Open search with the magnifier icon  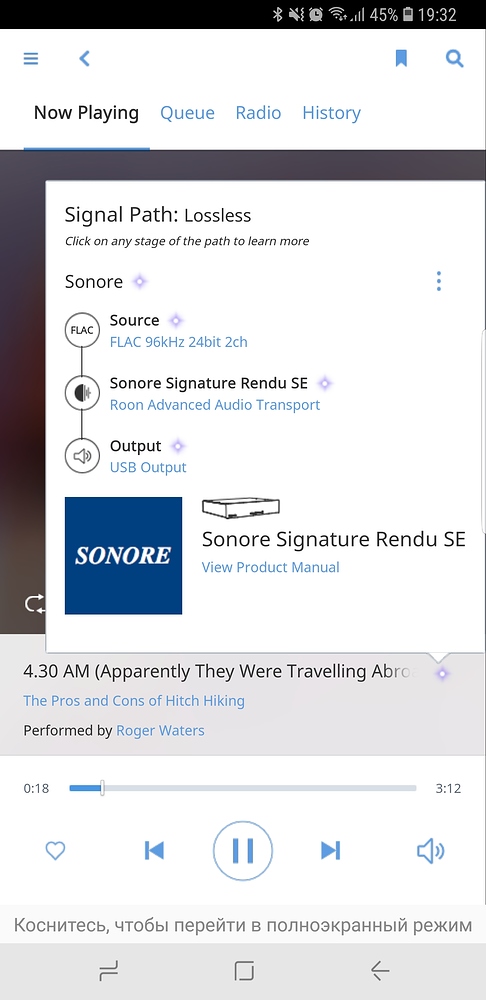(x=454, y=59)
